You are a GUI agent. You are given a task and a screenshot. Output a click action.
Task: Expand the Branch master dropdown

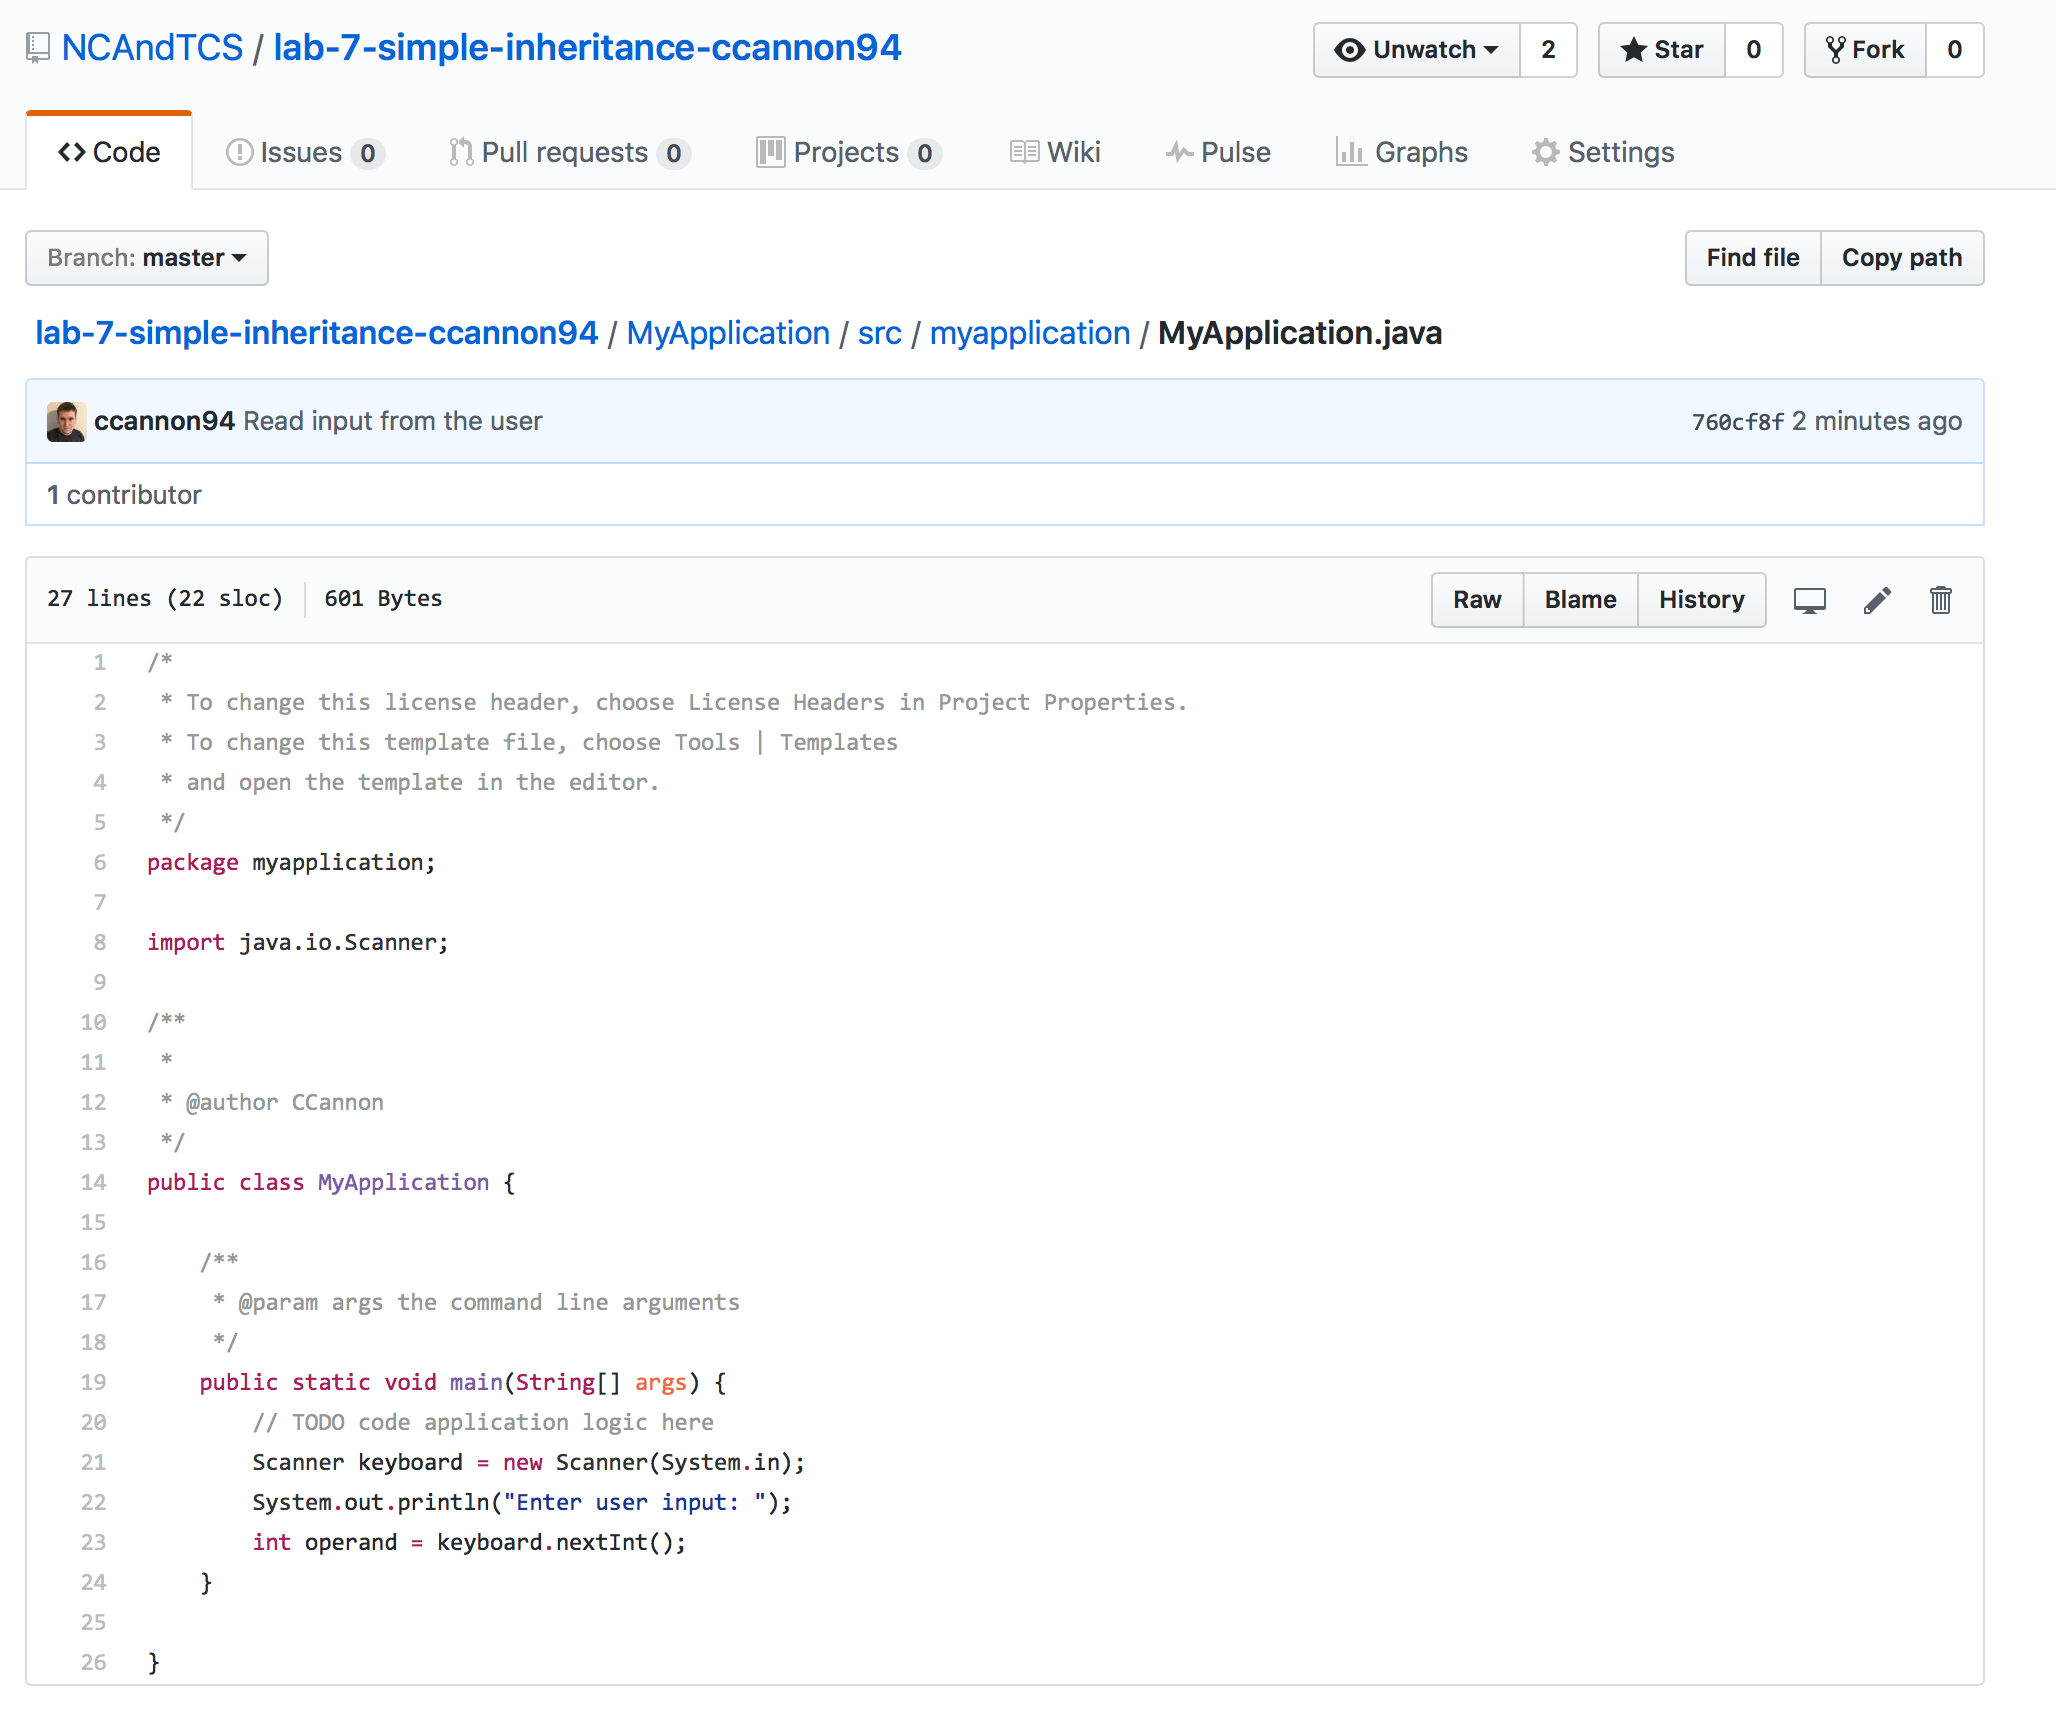coord(147,258)
